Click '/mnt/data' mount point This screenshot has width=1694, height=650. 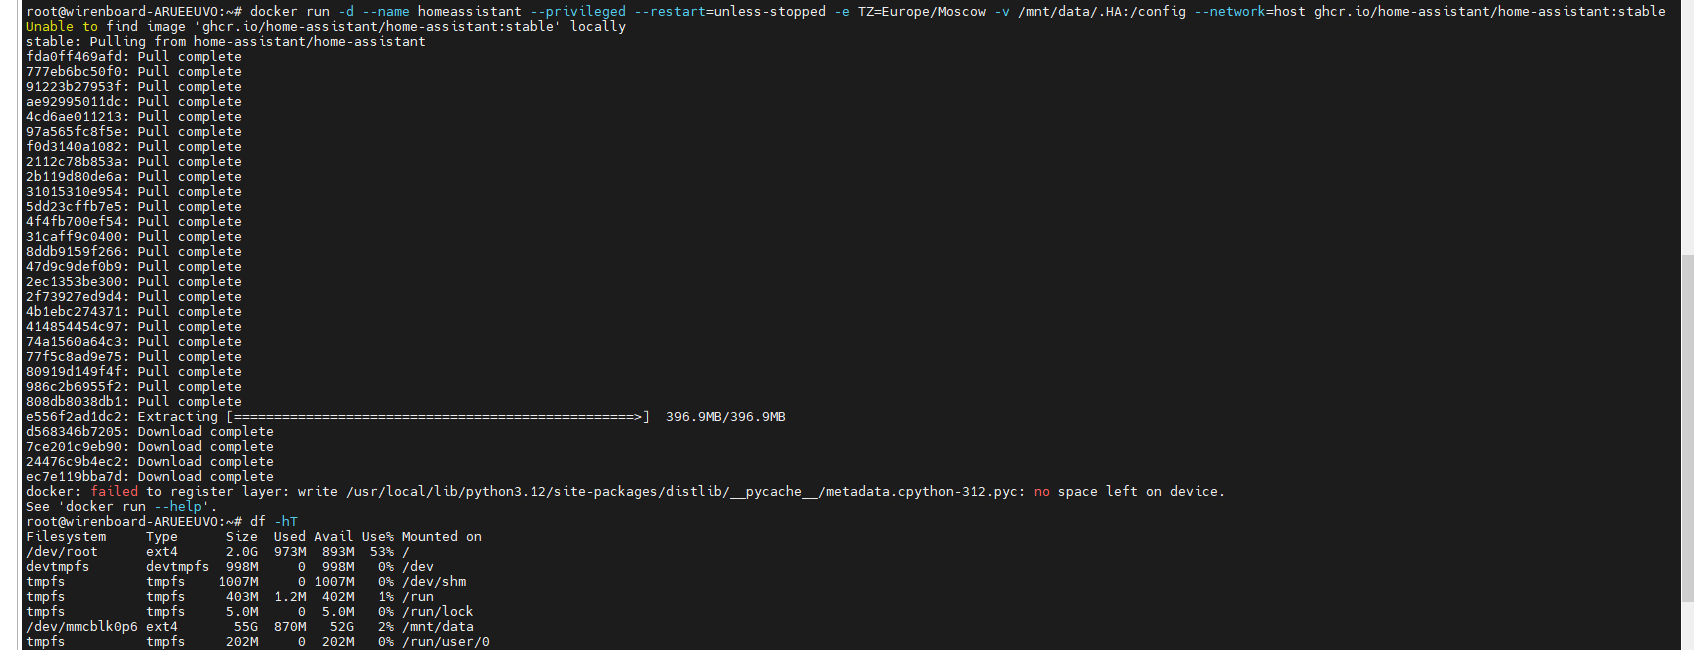pyautogui.click(x=438, y=627)
